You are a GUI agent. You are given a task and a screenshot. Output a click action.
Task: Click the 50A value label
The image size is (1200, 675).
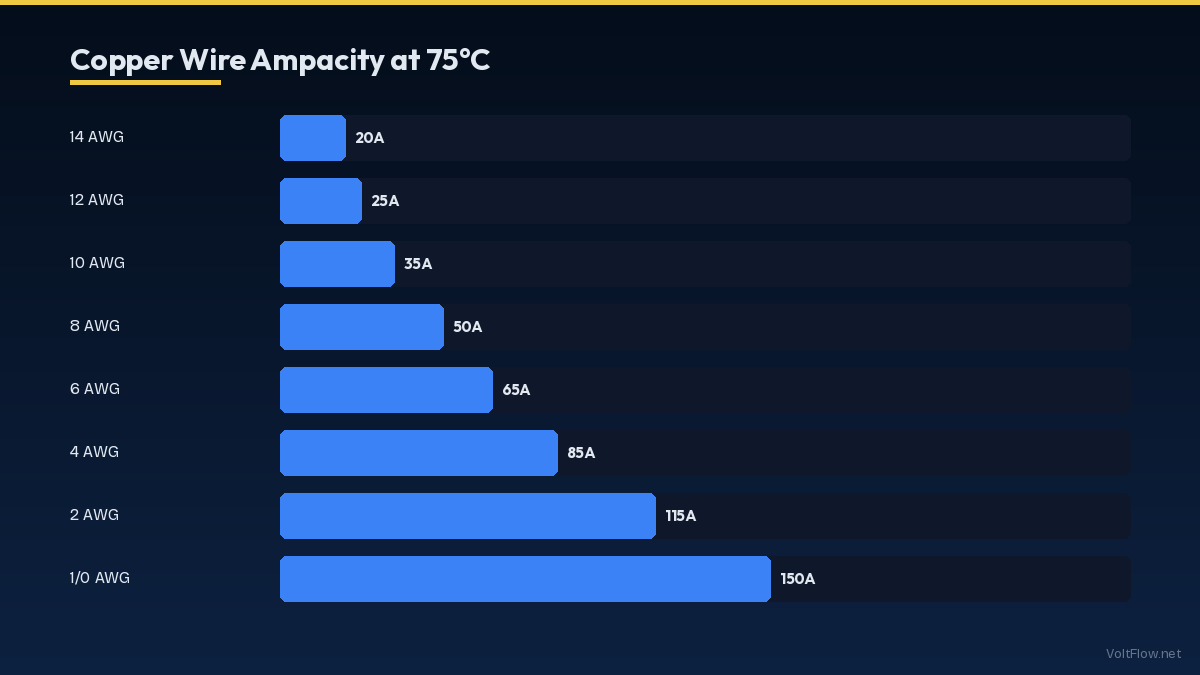tap(467, 327)
